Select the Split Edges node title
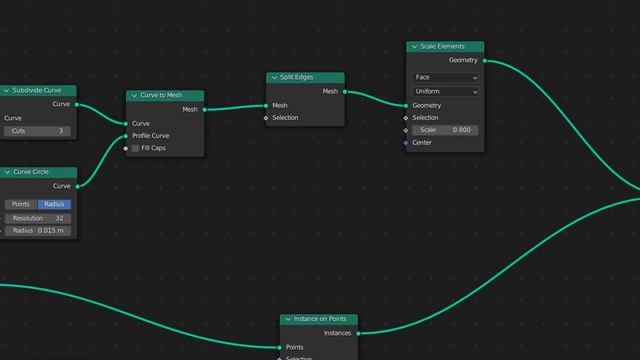The width and height of the screenshot is (640, 360). pyautogui.click(x=297, y=77)
